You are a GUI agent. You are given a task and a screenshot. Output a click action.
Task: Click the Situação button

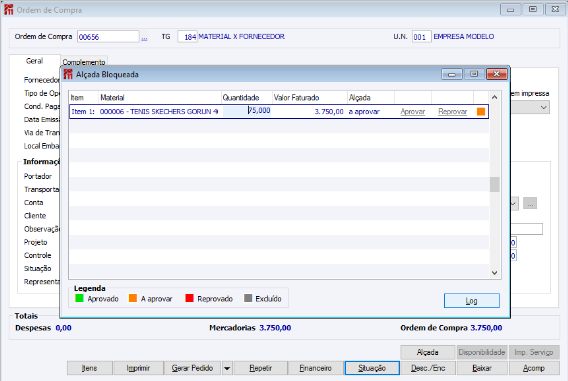(372, 368)
